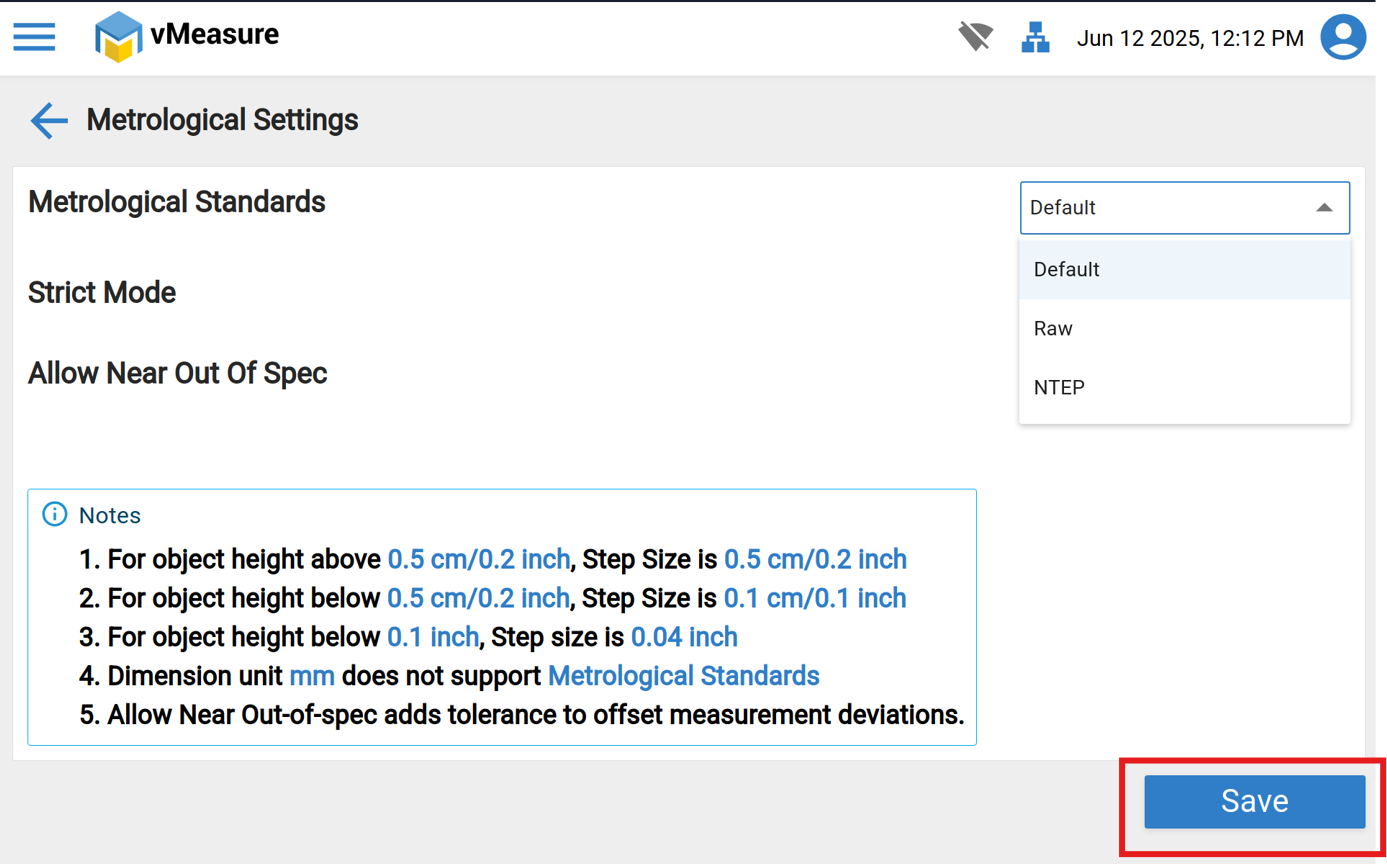Open the user profile avatar
The height and width of the screenshot is (864, 1387).
click(x=1343, y=38)
